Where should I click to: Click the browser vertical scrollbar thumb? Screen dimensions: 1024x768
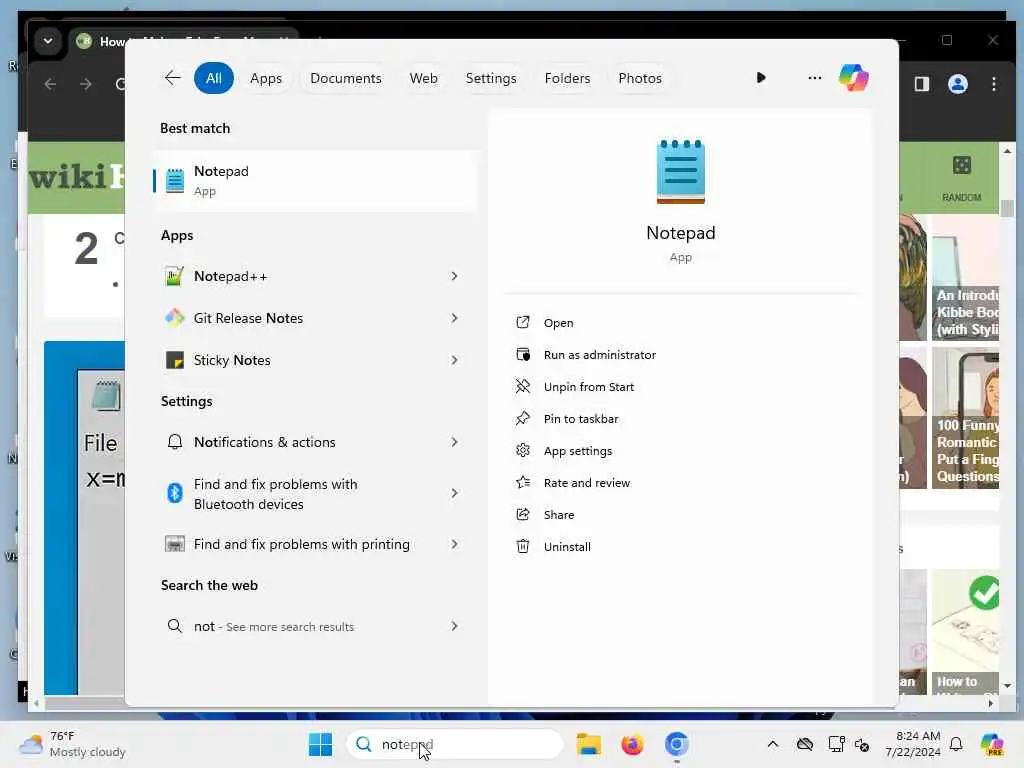(1007, 208)
